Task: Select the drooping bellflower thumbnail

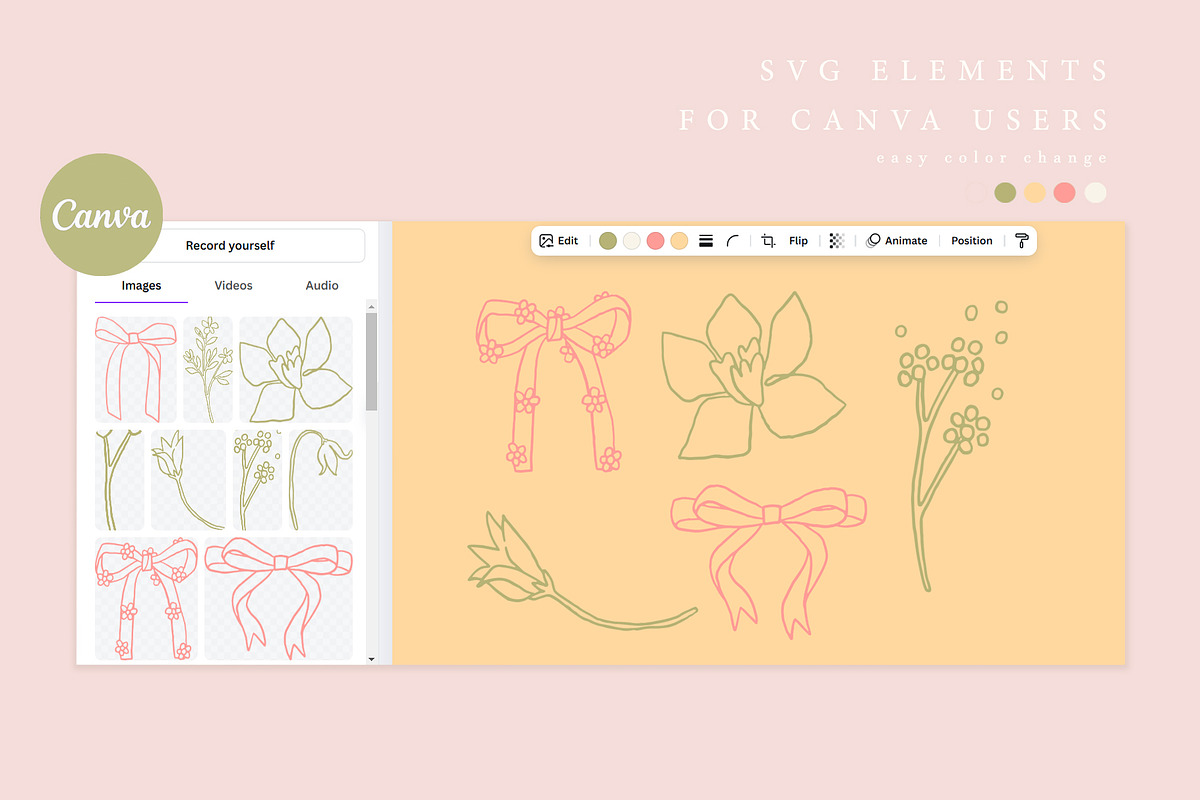Action: pyautogui.click(x=321, y=480)
